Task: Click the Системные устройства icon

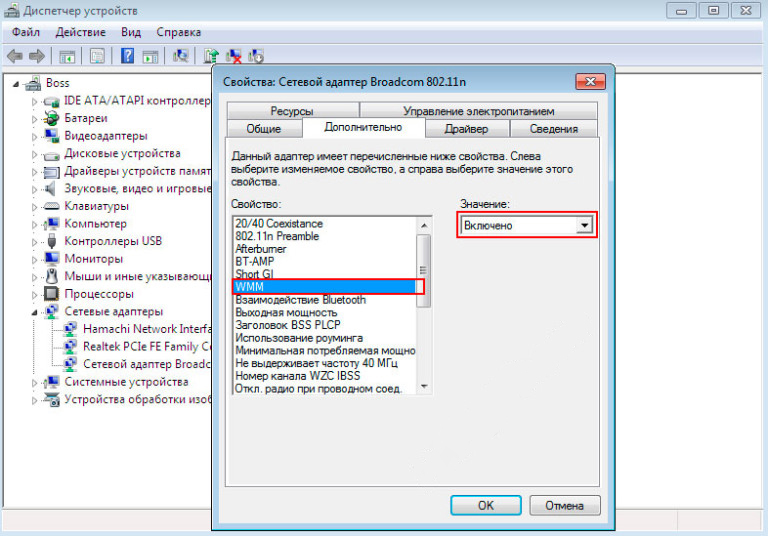Action: coord(51,382)
